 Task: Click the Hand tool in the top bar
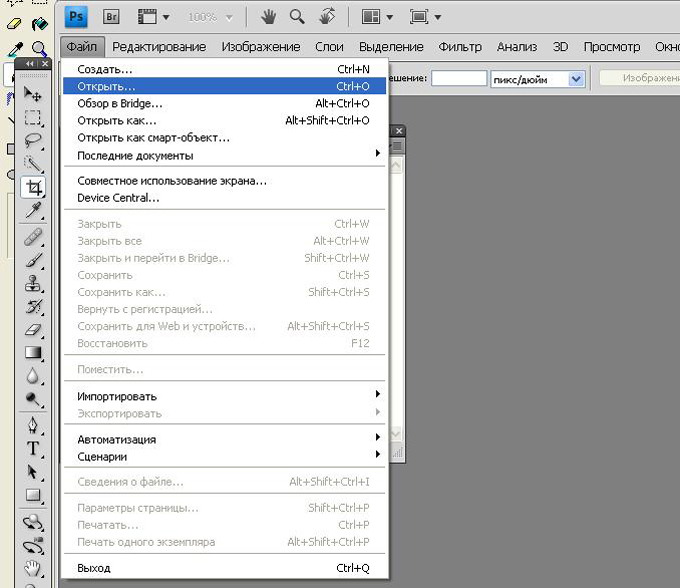(268, 16)
